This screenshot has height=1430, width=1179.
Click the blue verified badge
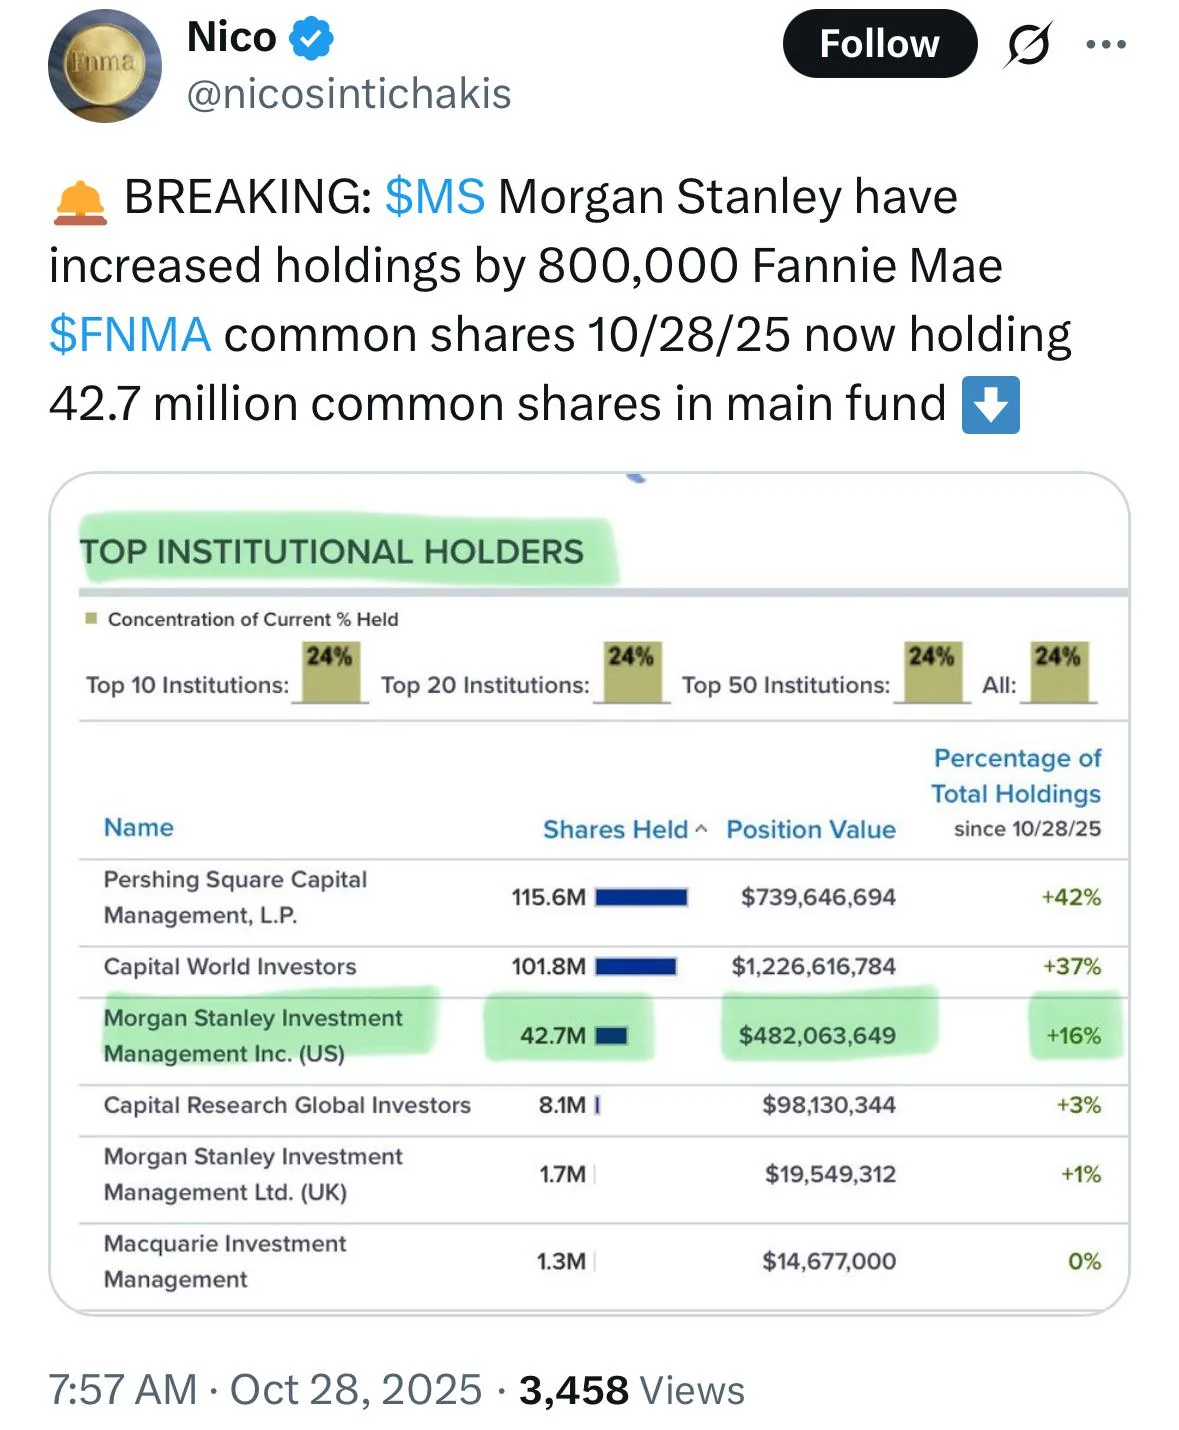311,39
